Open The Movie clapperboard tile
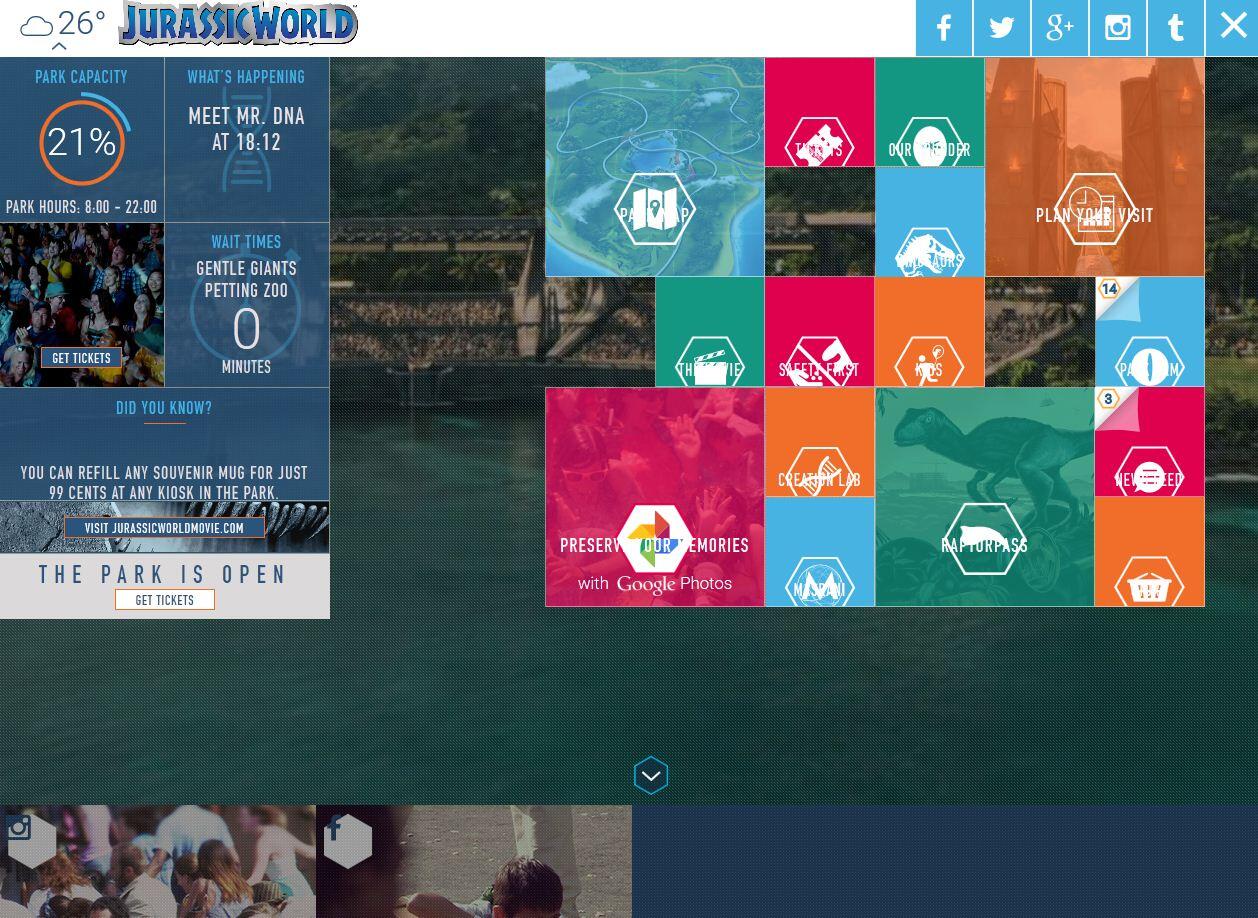The height and width of the screenshot is (918, 1258). 709,332
